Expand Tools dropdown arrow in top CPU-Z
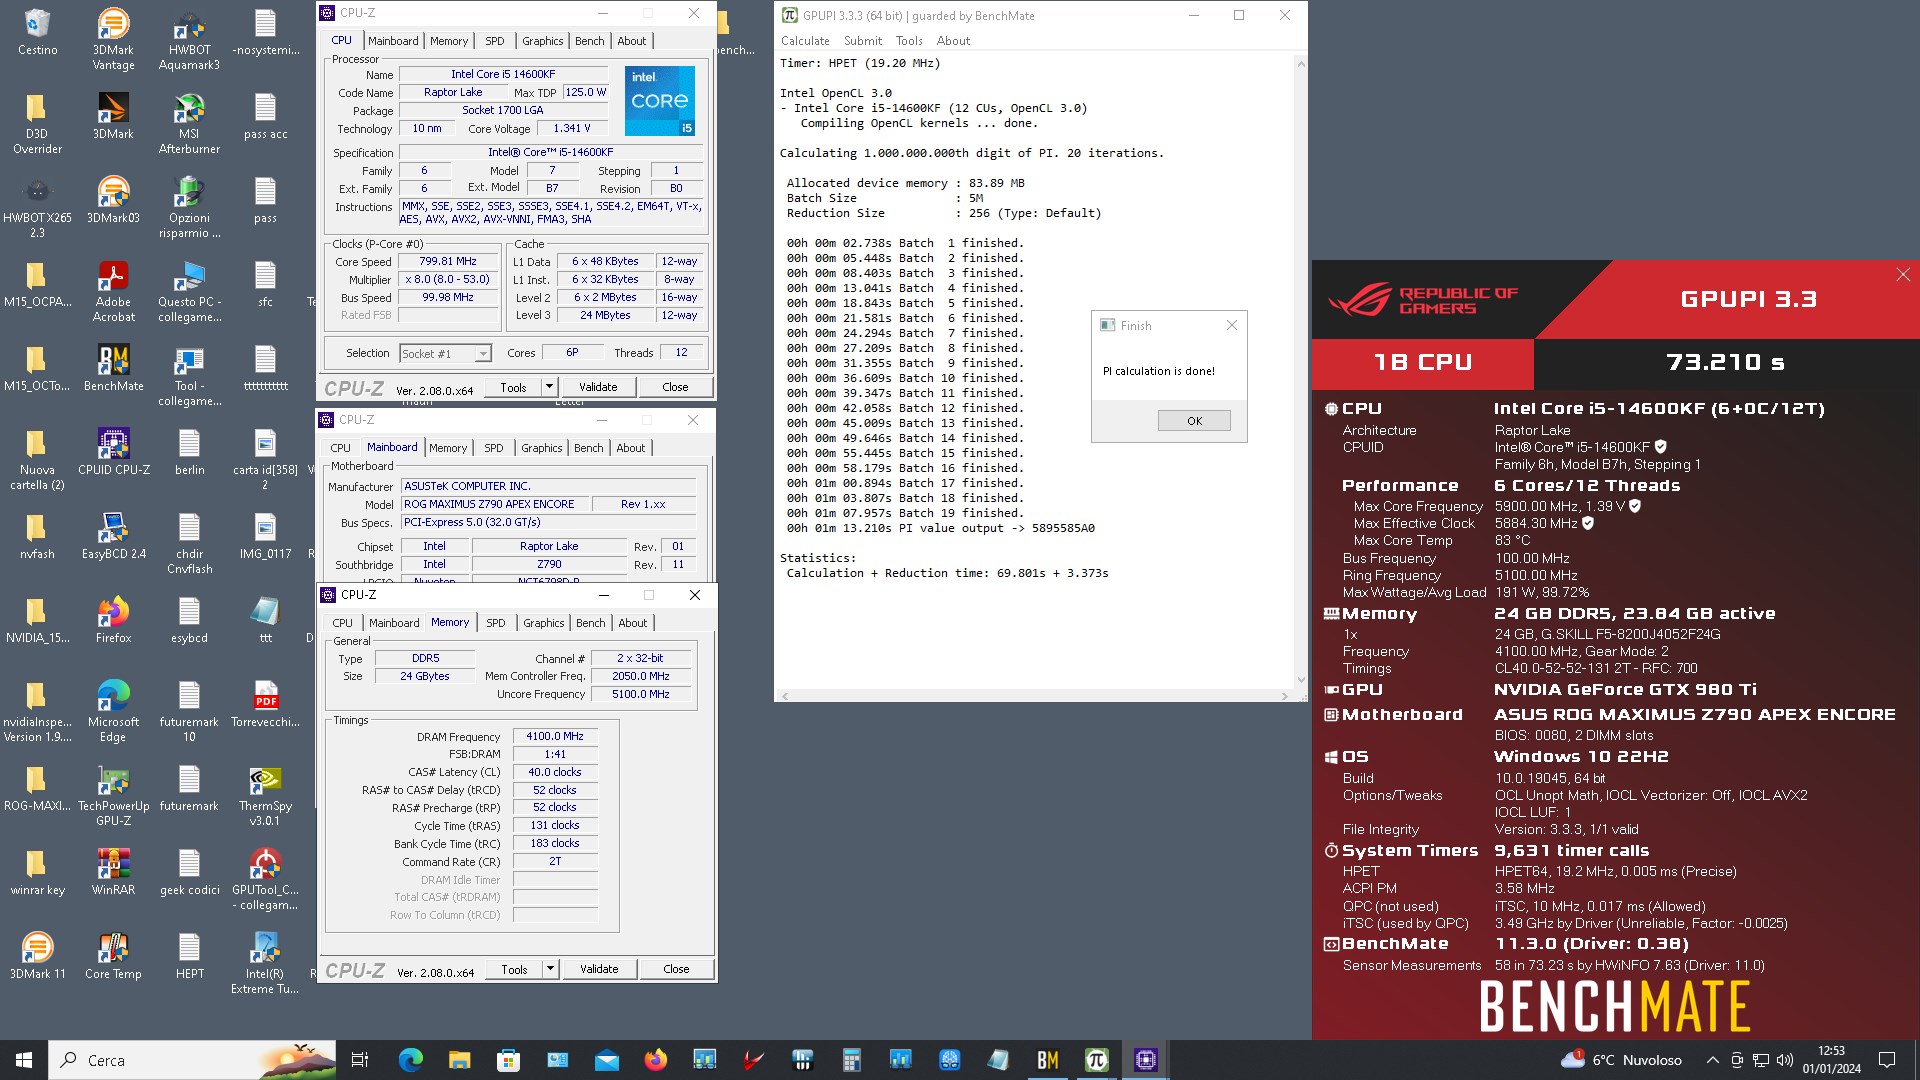1920x1080 pixels. 549,387
